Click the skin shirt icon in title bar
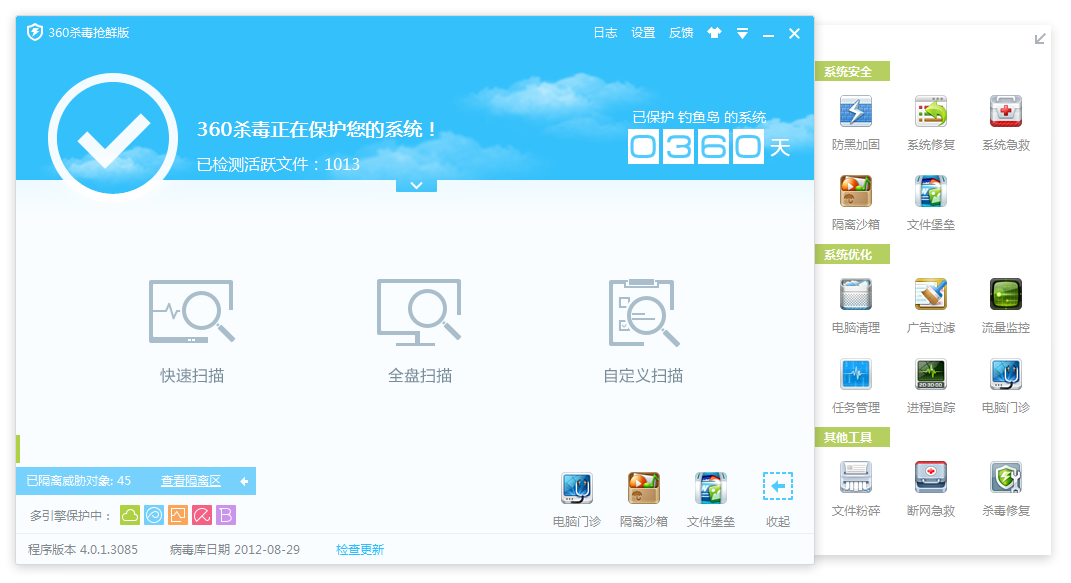The height and width of the screenshot is (583, 1071). click(714, 33)
